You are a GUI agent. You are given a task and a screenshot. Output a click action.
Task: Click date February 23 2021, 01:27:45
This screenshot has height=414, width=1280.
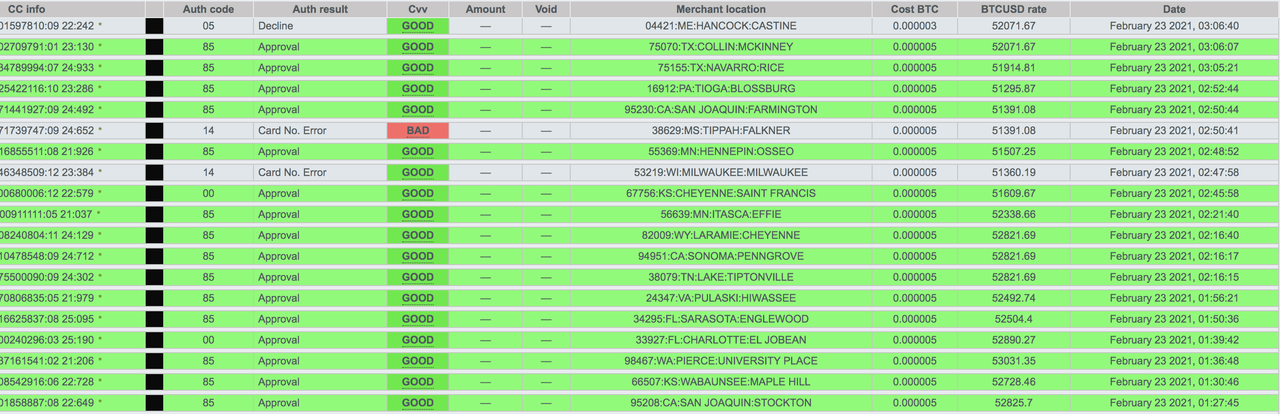(1174, 404)
